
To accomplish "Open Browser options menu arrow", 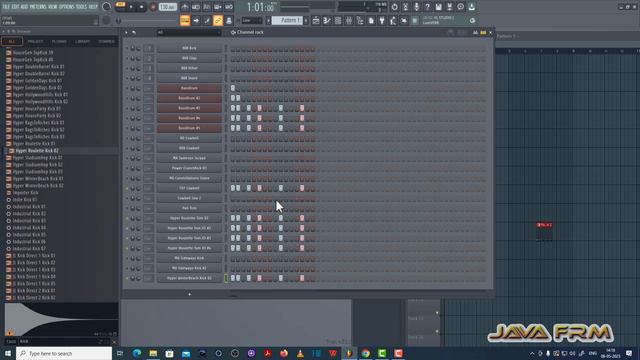I will [4, 31].
